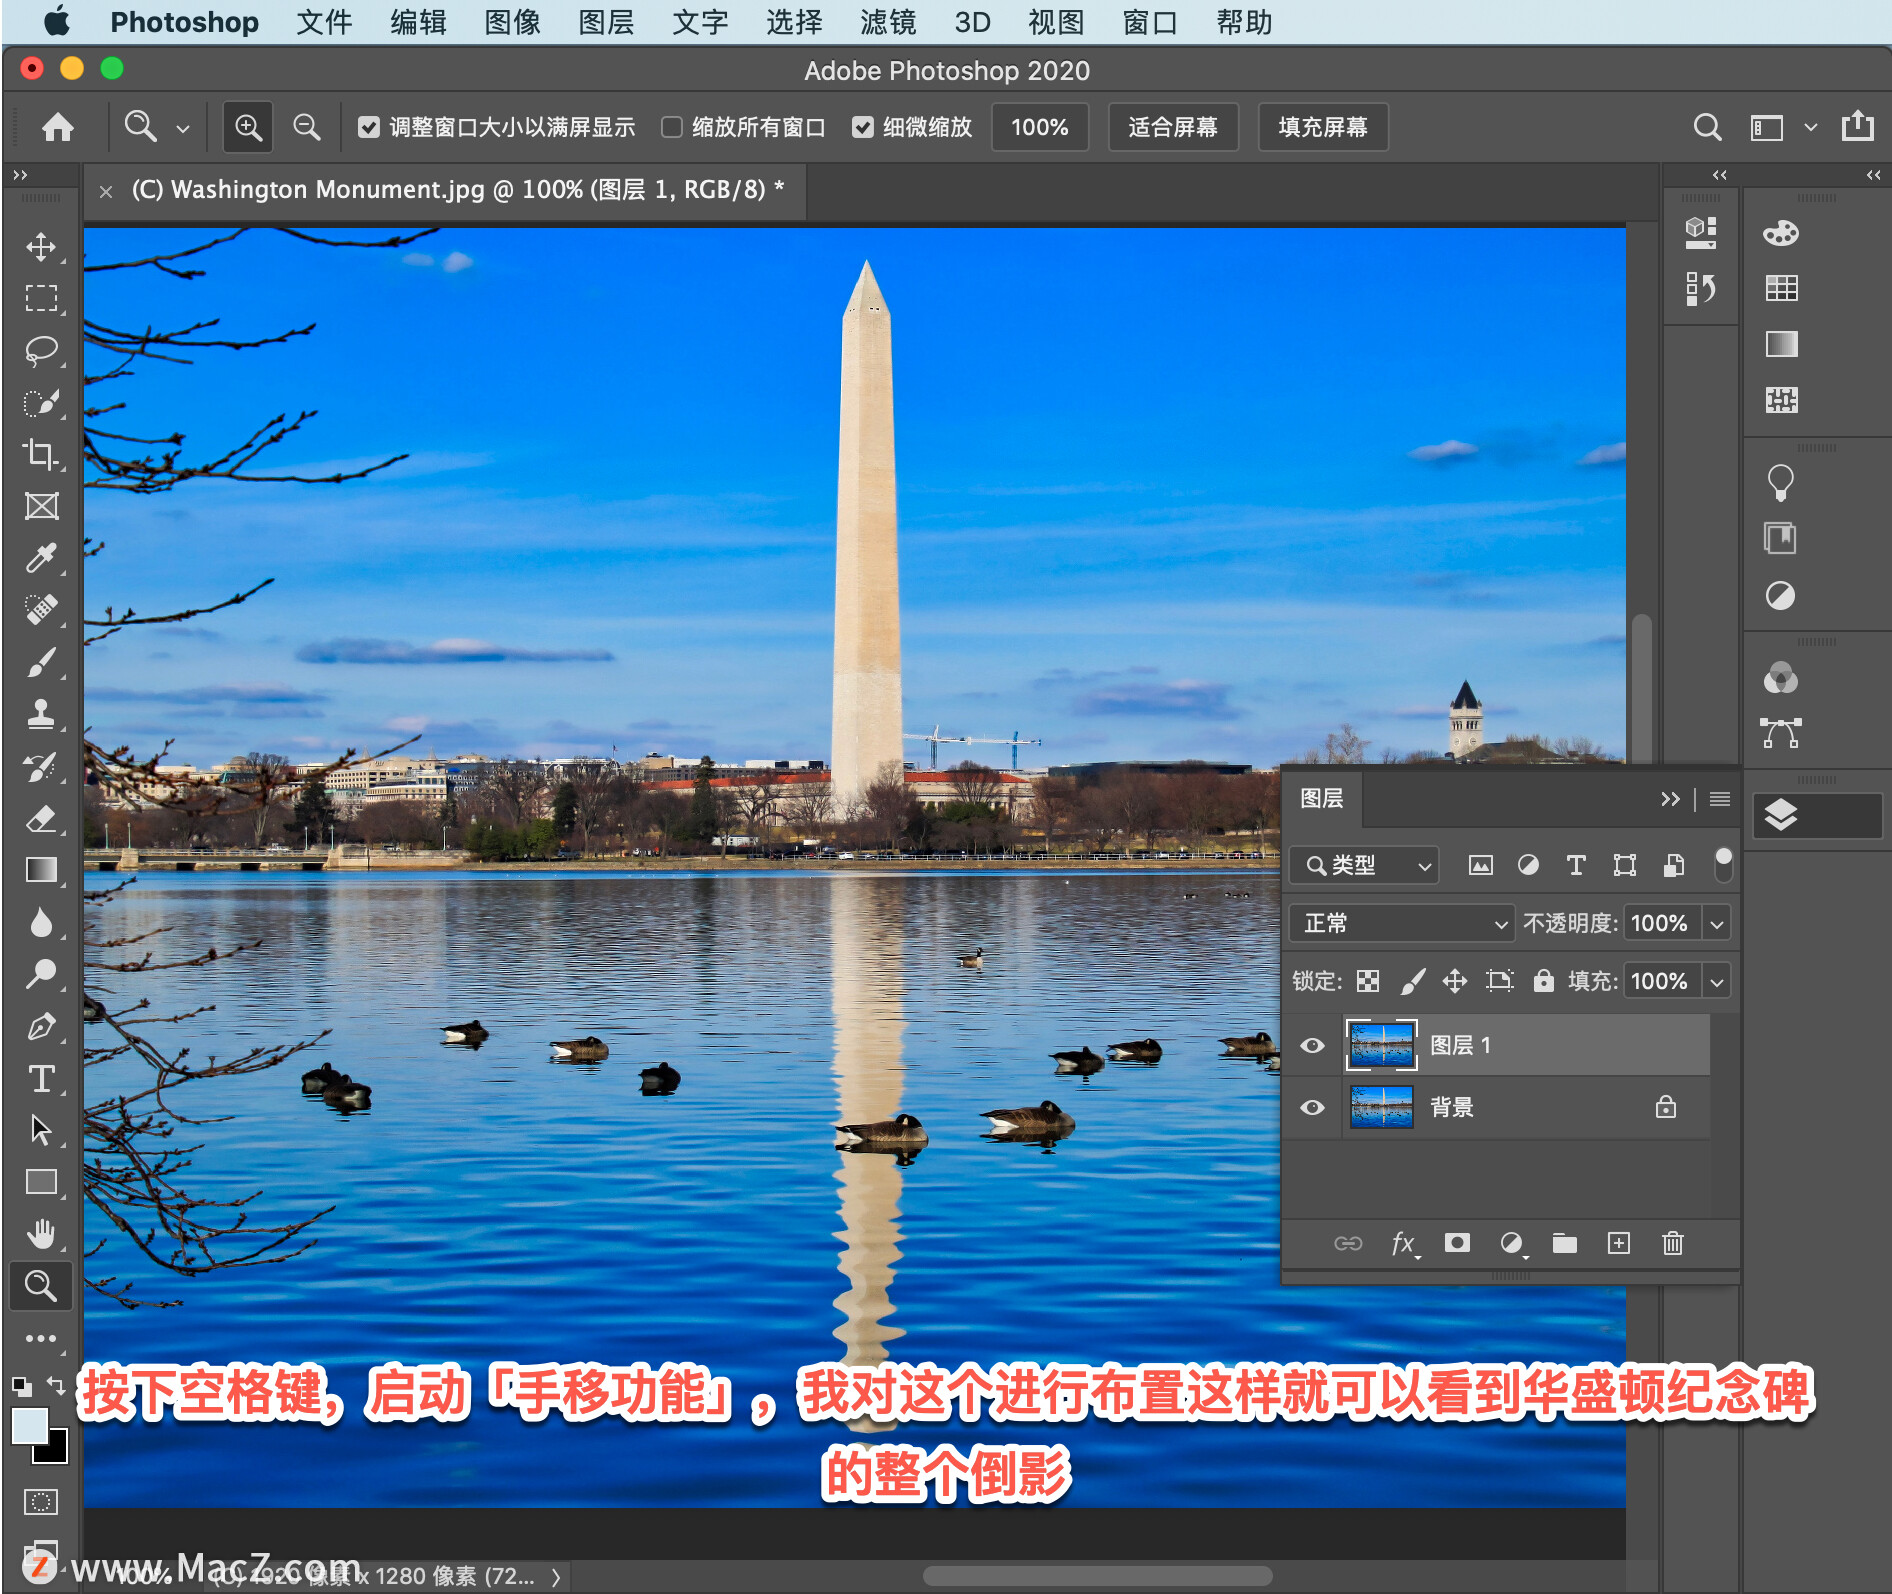1892x1594 pixels.
Task: Disable scrubby zoom checkbox
Action: pos(863,127)
